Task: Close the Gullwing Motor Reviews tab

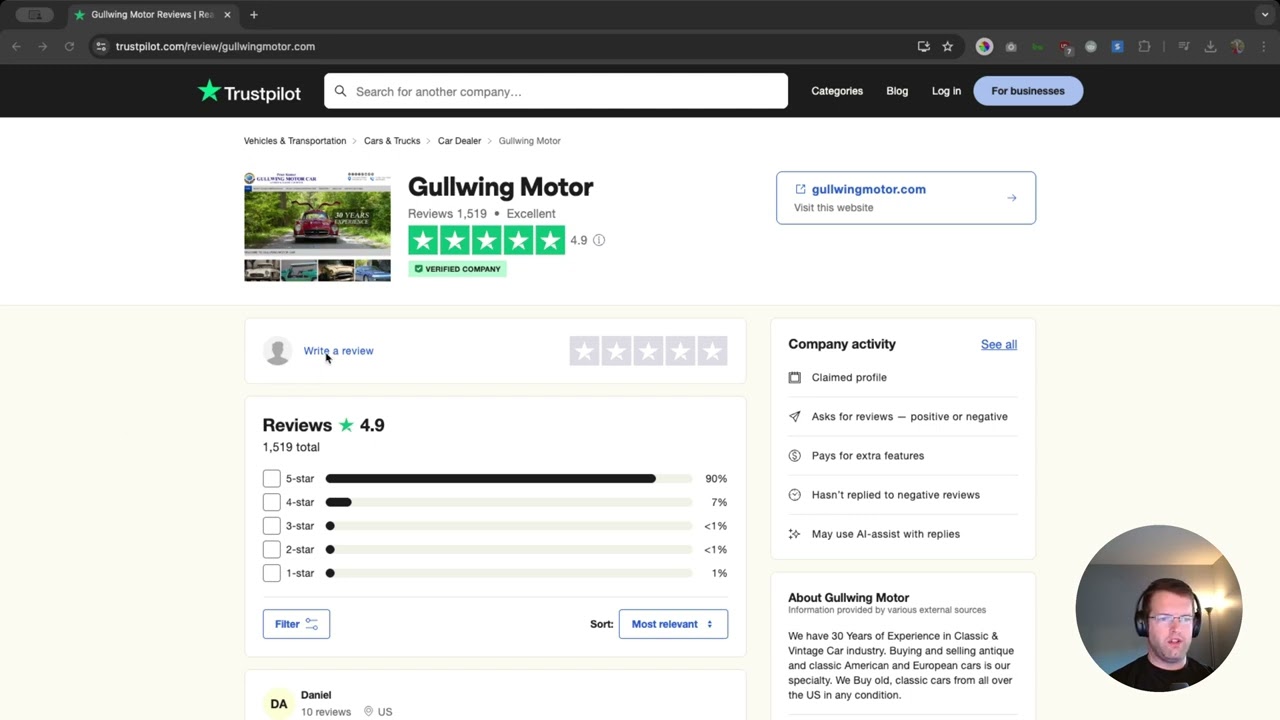Action: (x=227, y=15)
